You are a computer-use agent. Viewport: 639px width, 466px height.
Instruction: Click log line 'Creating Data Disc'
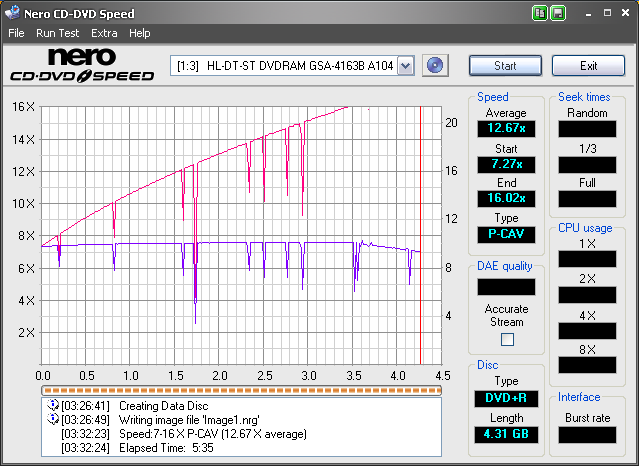point(163,406)
